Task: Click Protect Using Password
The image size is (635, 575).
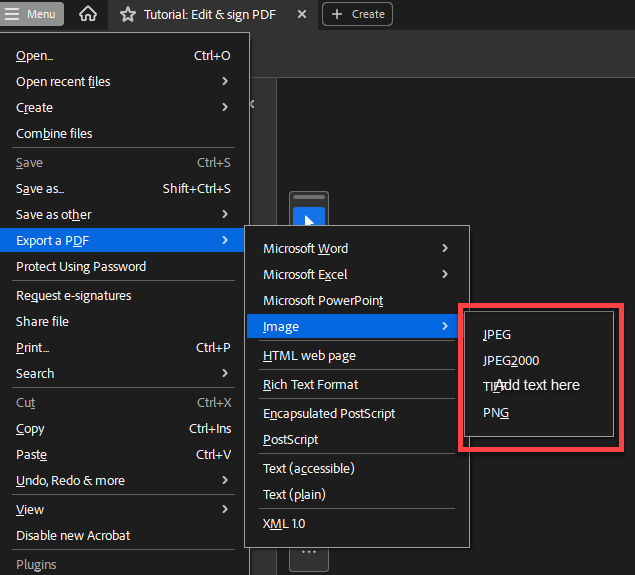Action: pyautogui.click(x=81, y=267)
